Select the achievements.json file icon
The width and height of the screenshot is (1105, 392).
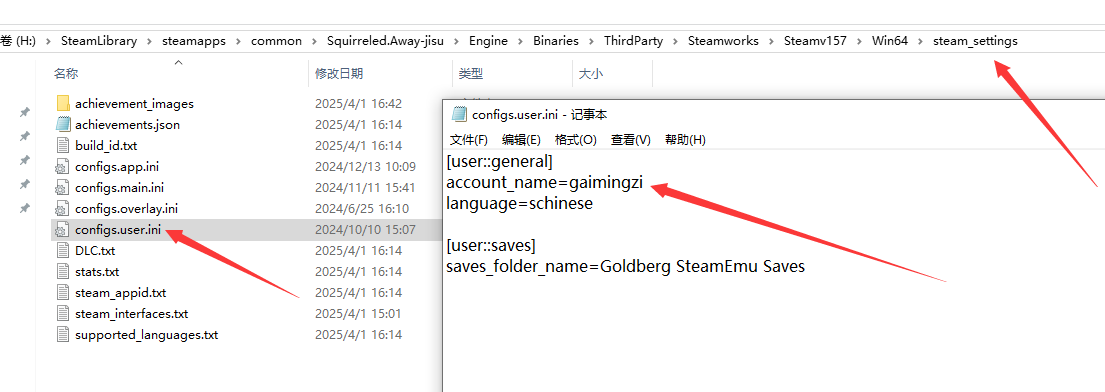click(63, 125)
